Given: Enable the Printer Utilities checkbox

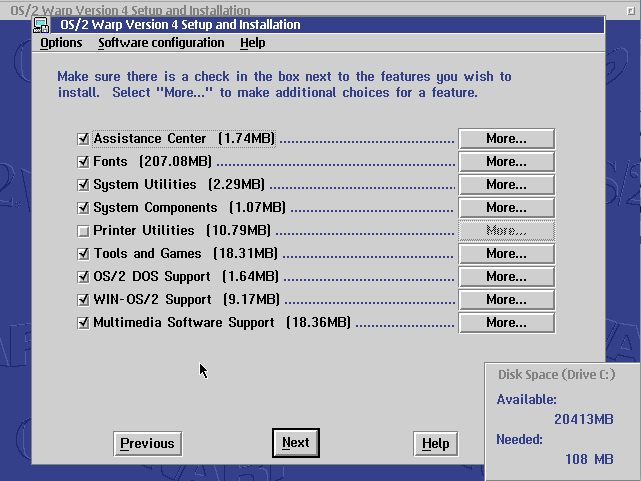Looking at the screenshot, I should tap(83, 231).
